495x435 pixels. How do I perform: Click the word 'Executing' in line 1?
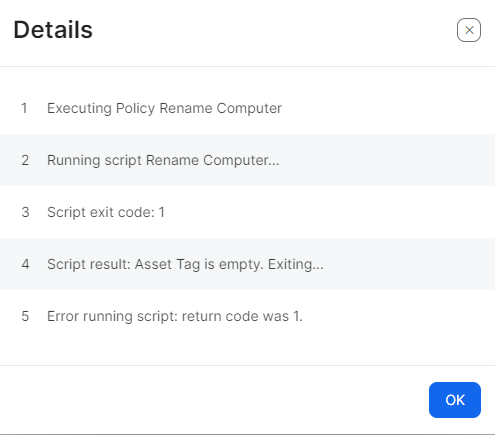(79, 109)
